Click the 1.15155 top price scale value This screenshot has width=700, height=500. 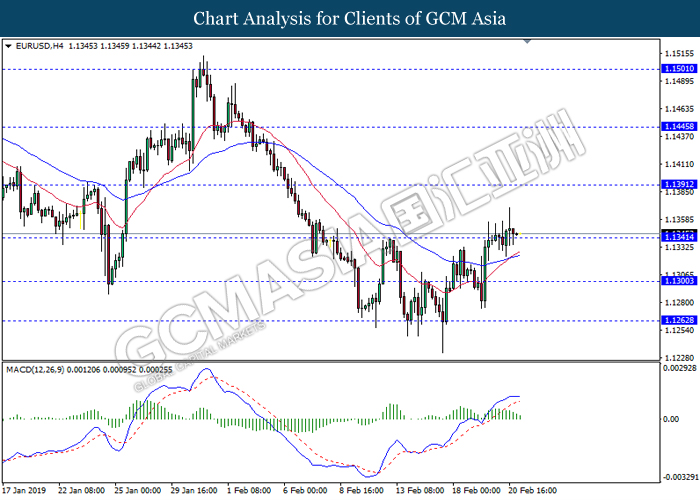point(679,54)
